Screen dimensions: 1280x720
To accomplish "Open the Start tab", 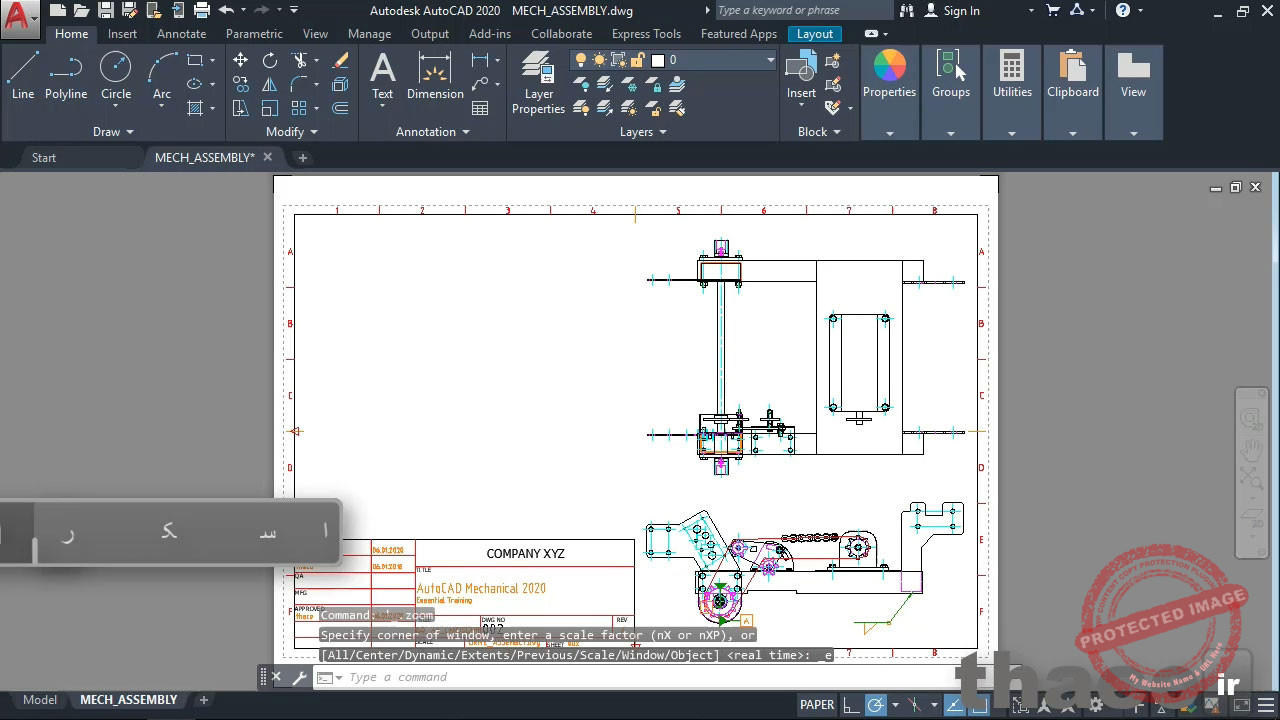I will click(x=44, y=157).
